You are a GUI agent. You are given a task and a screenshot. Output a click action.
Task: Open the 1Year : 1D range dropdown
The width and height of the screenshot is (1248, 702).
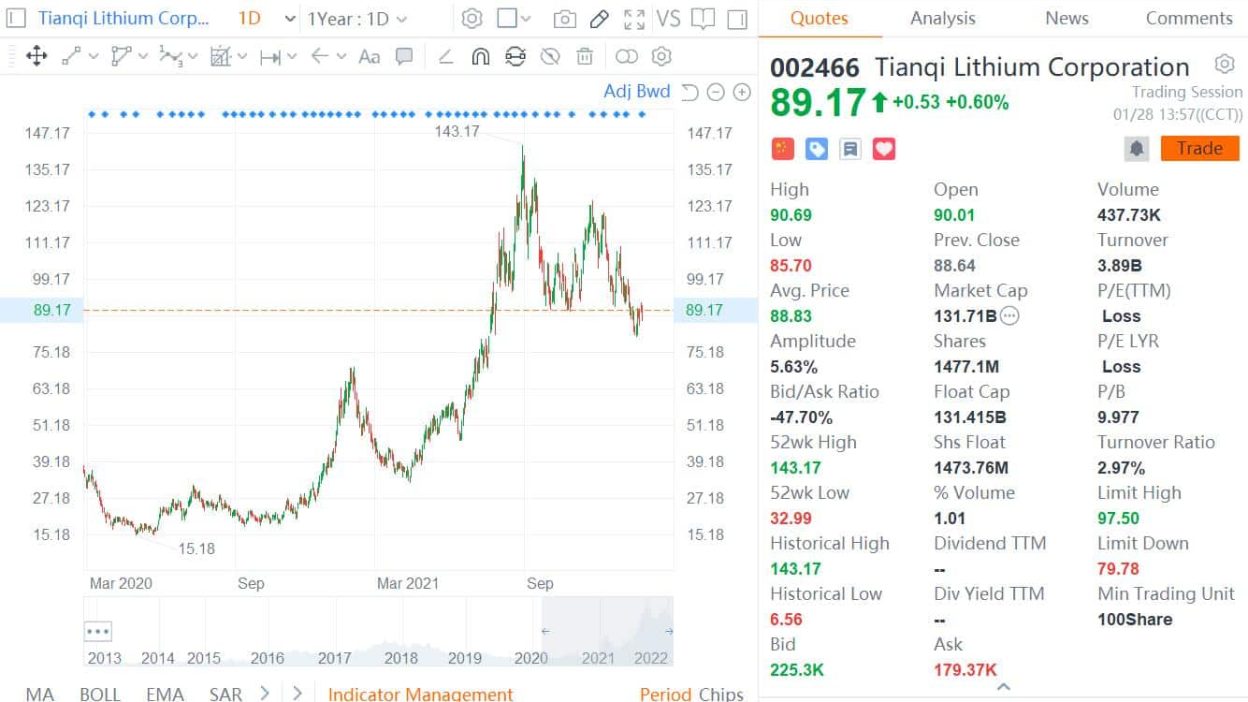[357, 19]
